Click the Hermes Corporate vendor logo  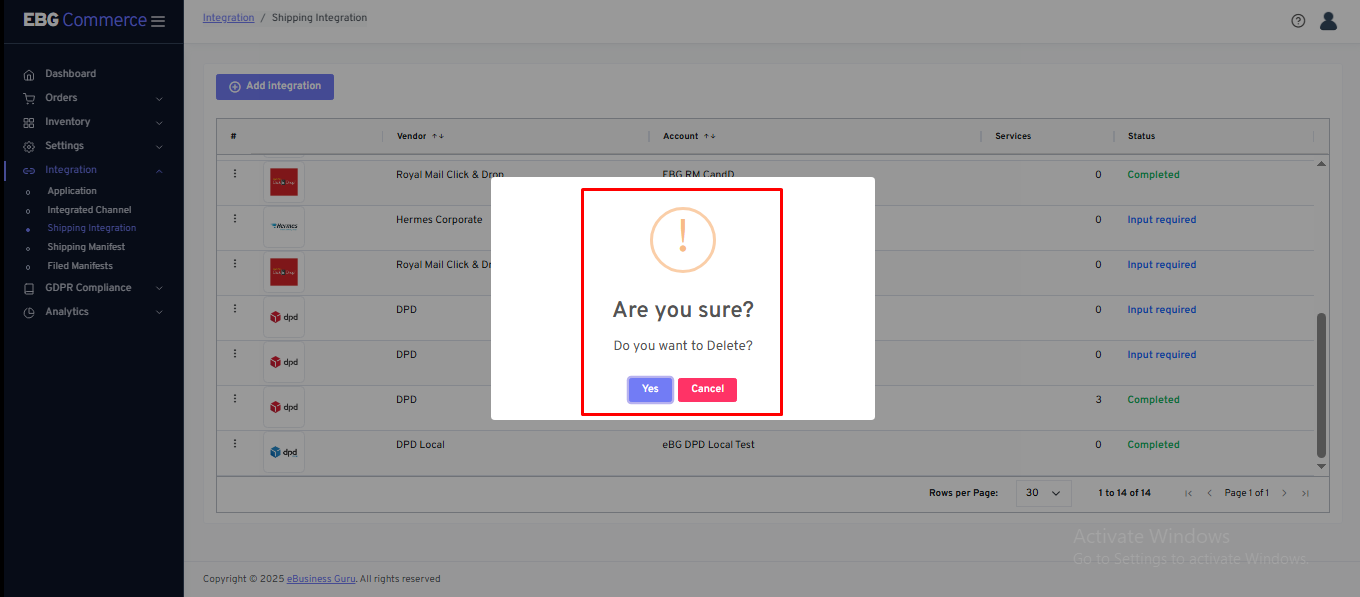284,227
